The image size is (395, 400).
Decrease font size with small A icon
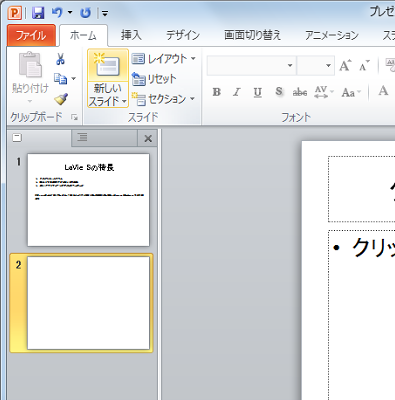(364, 65)
